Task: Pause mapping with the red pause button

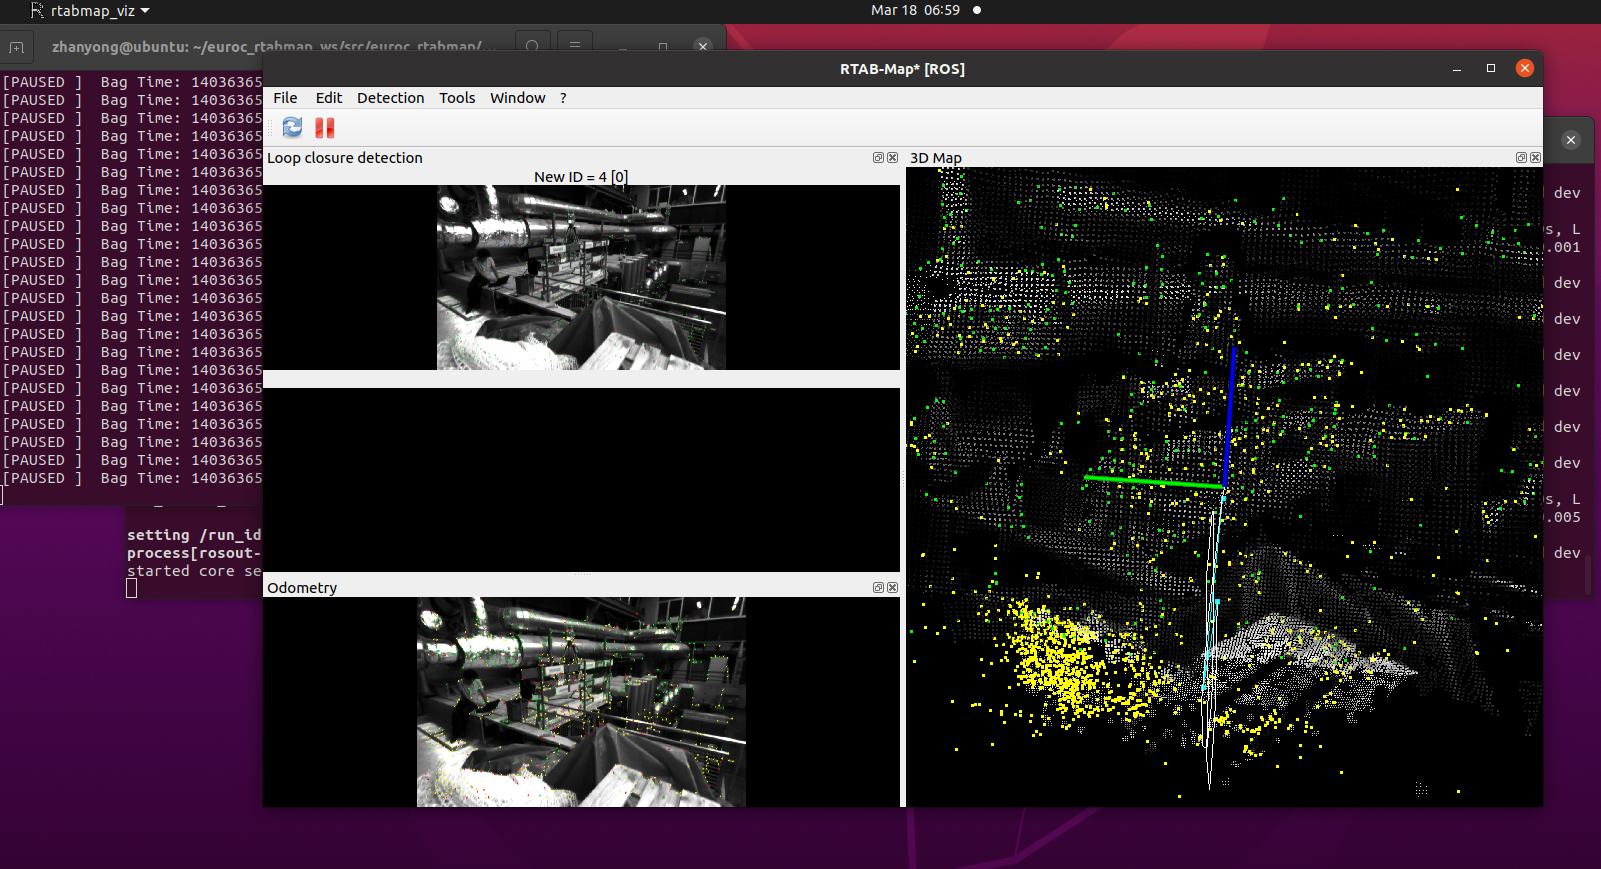Action: point(325,127)
